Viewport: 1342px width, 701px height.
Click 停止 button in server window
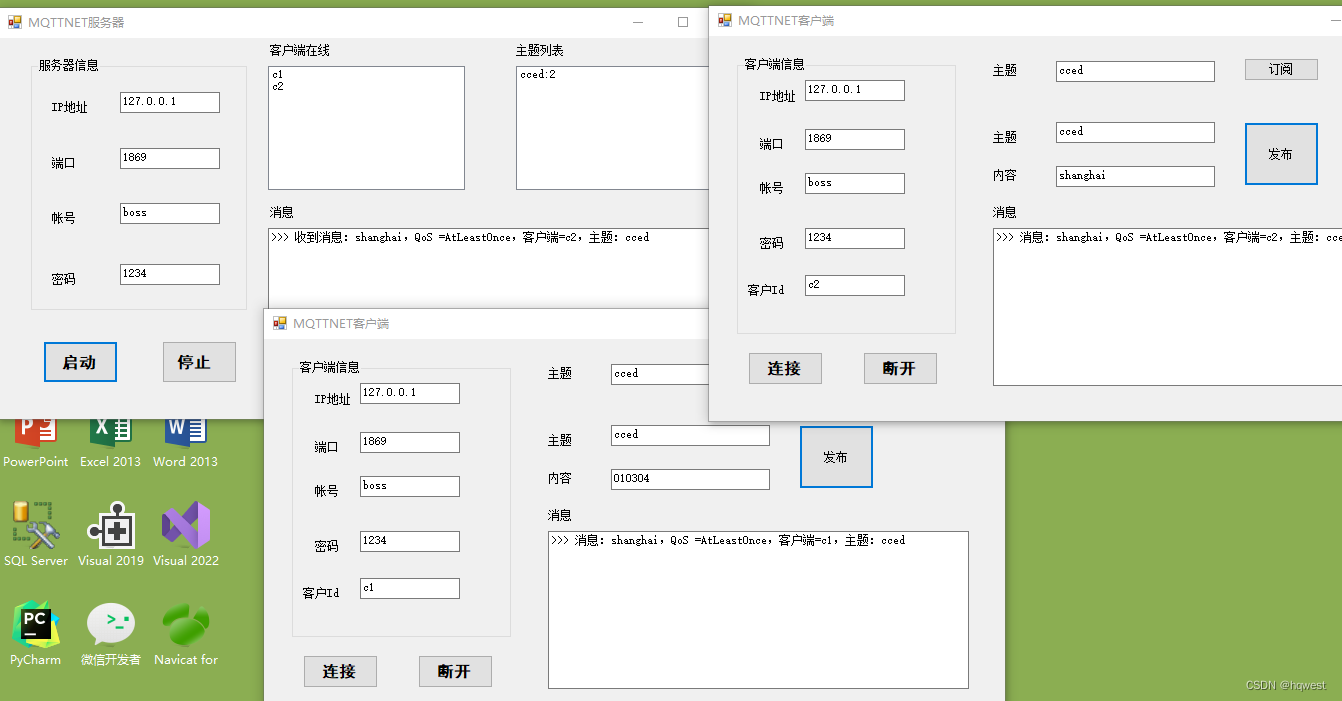pos(199,362)
